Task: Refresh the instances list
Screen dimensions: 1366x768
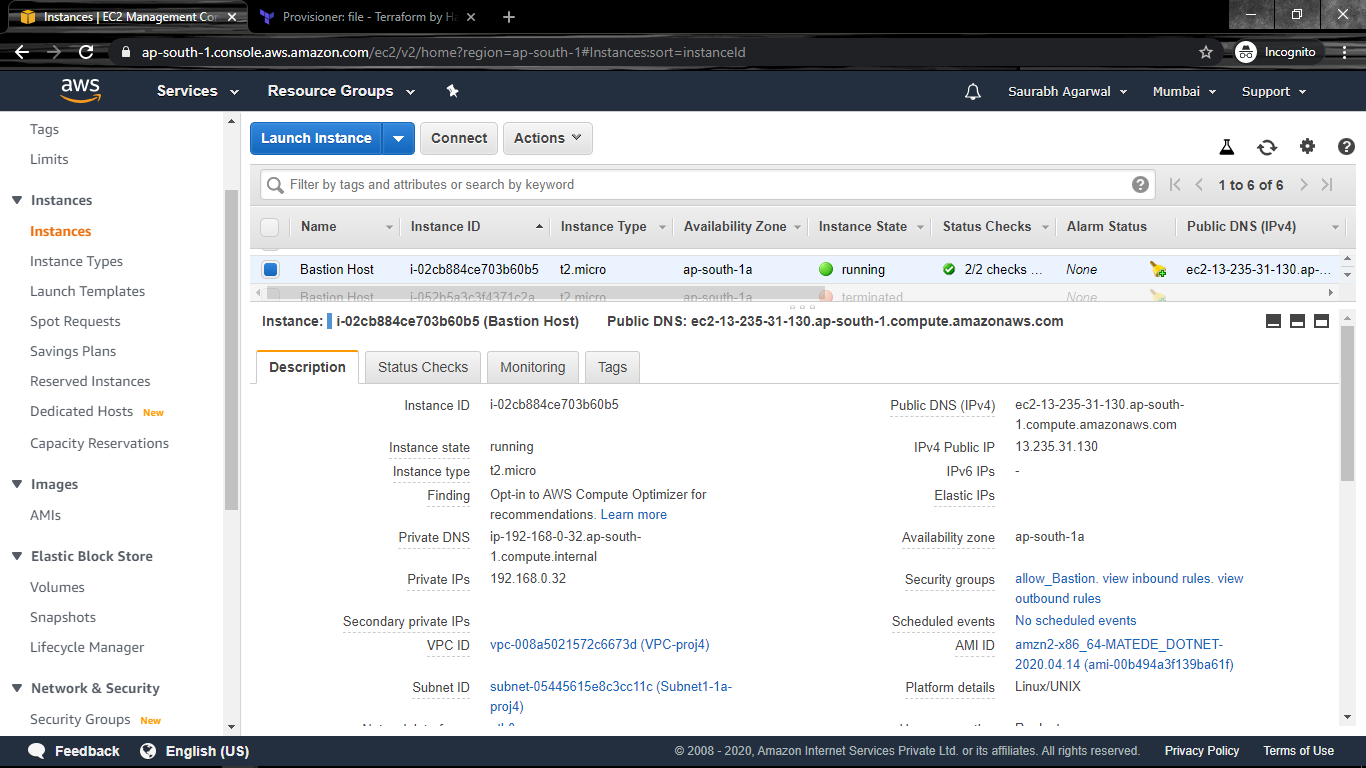Action: coord(1267,146)
